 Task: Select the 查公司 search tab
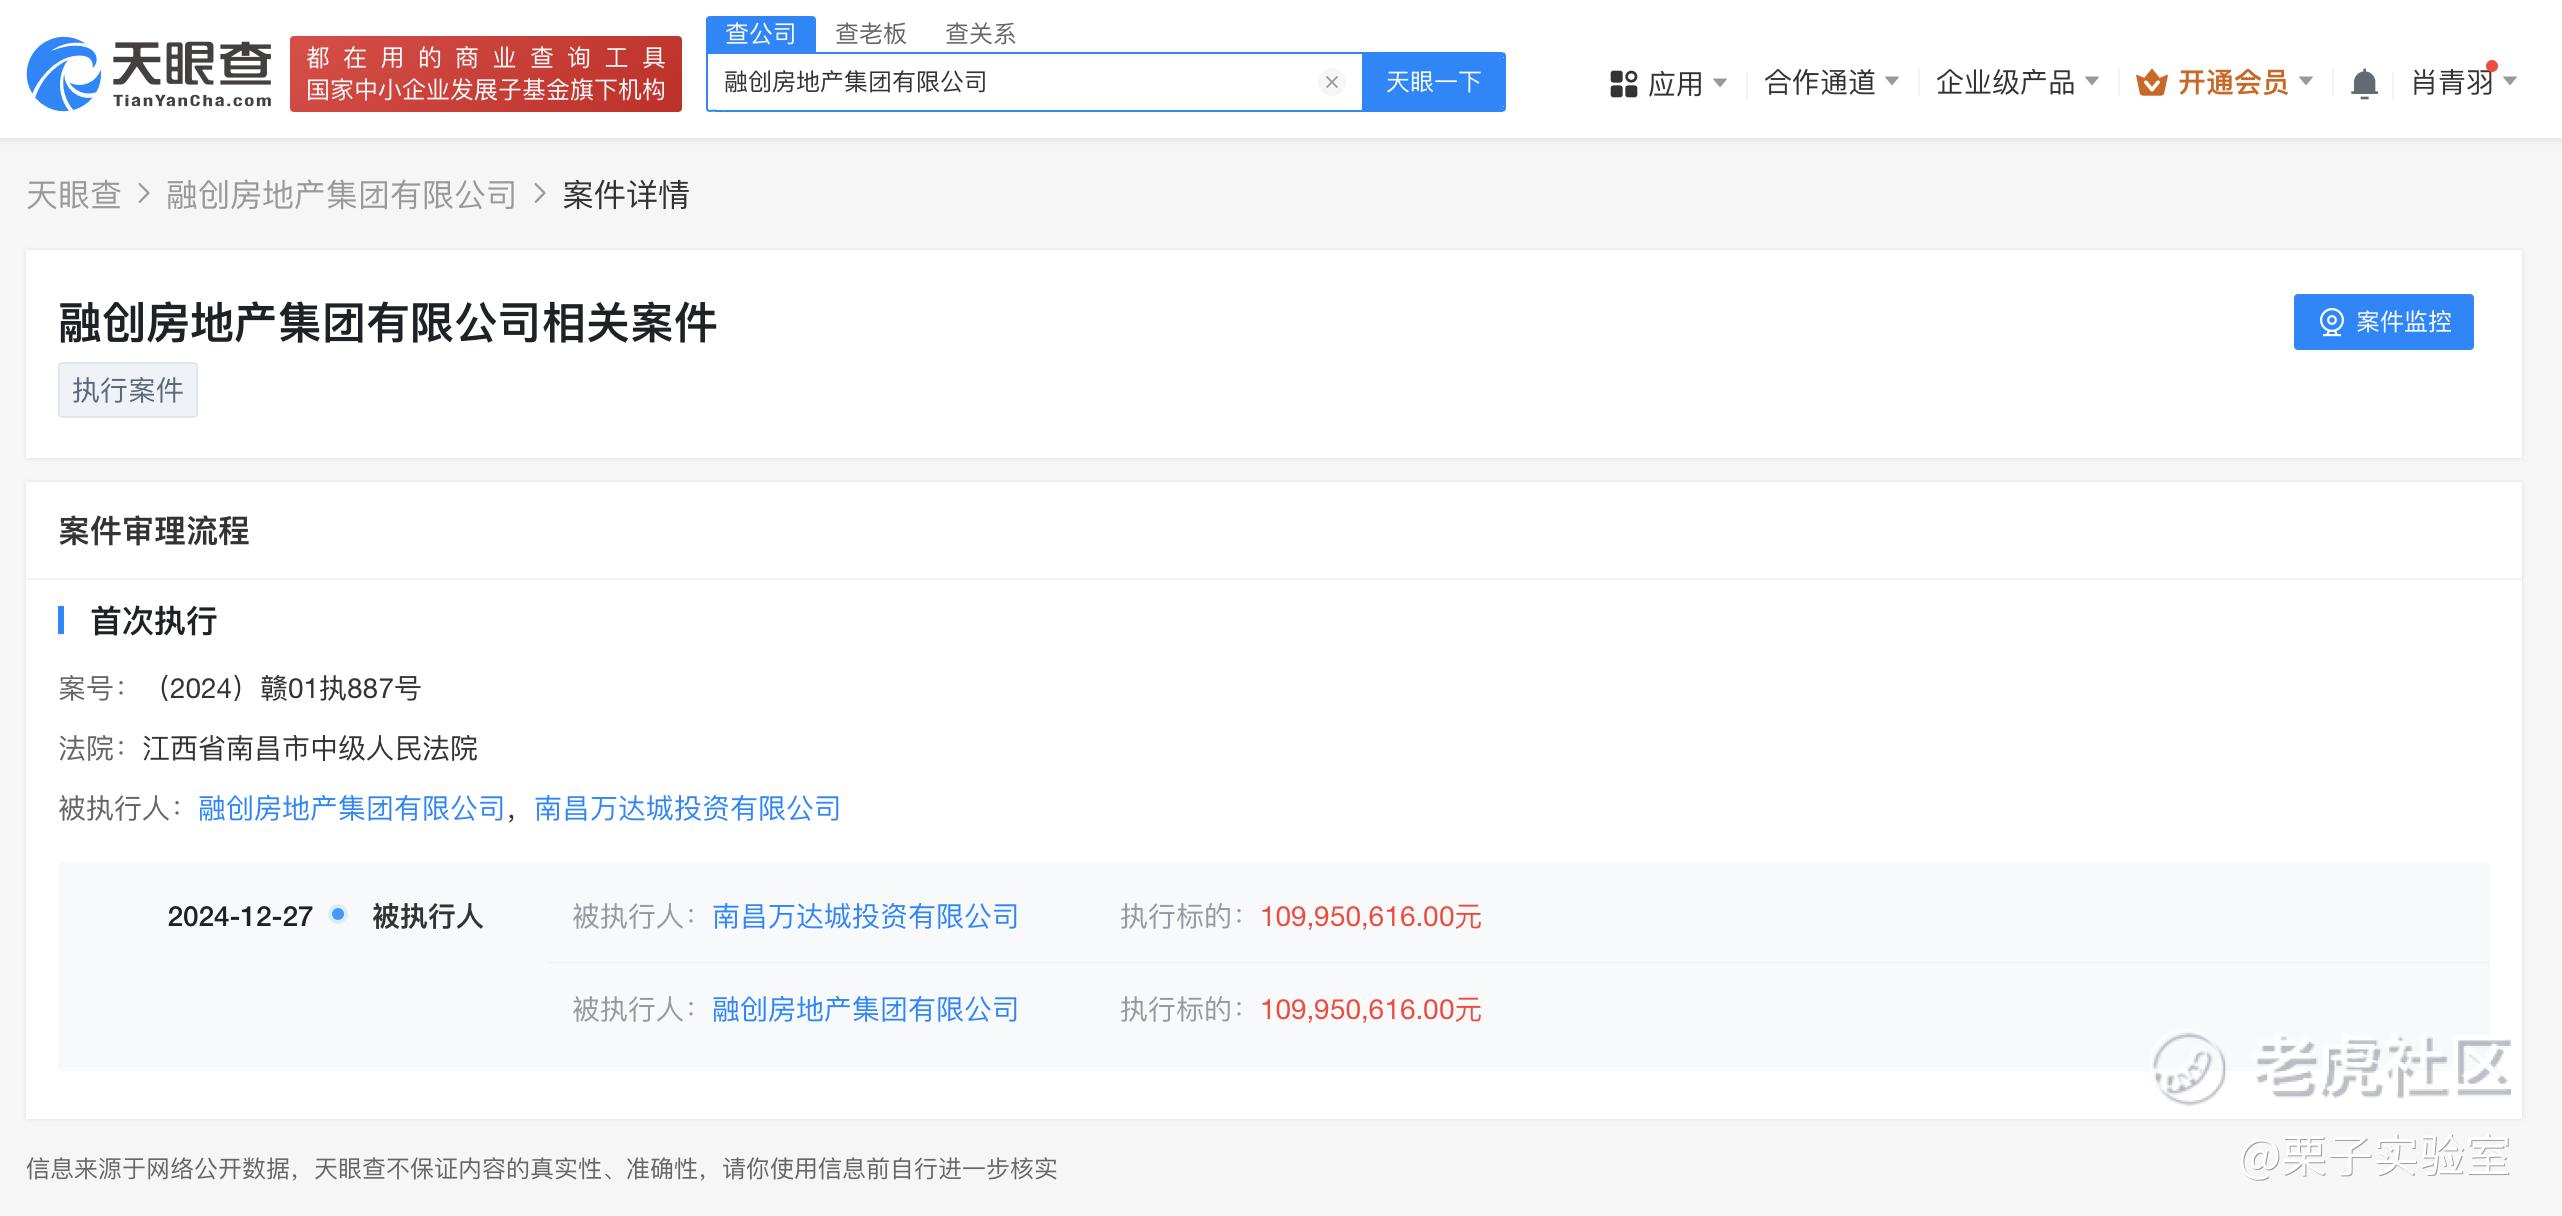point(760,34)
